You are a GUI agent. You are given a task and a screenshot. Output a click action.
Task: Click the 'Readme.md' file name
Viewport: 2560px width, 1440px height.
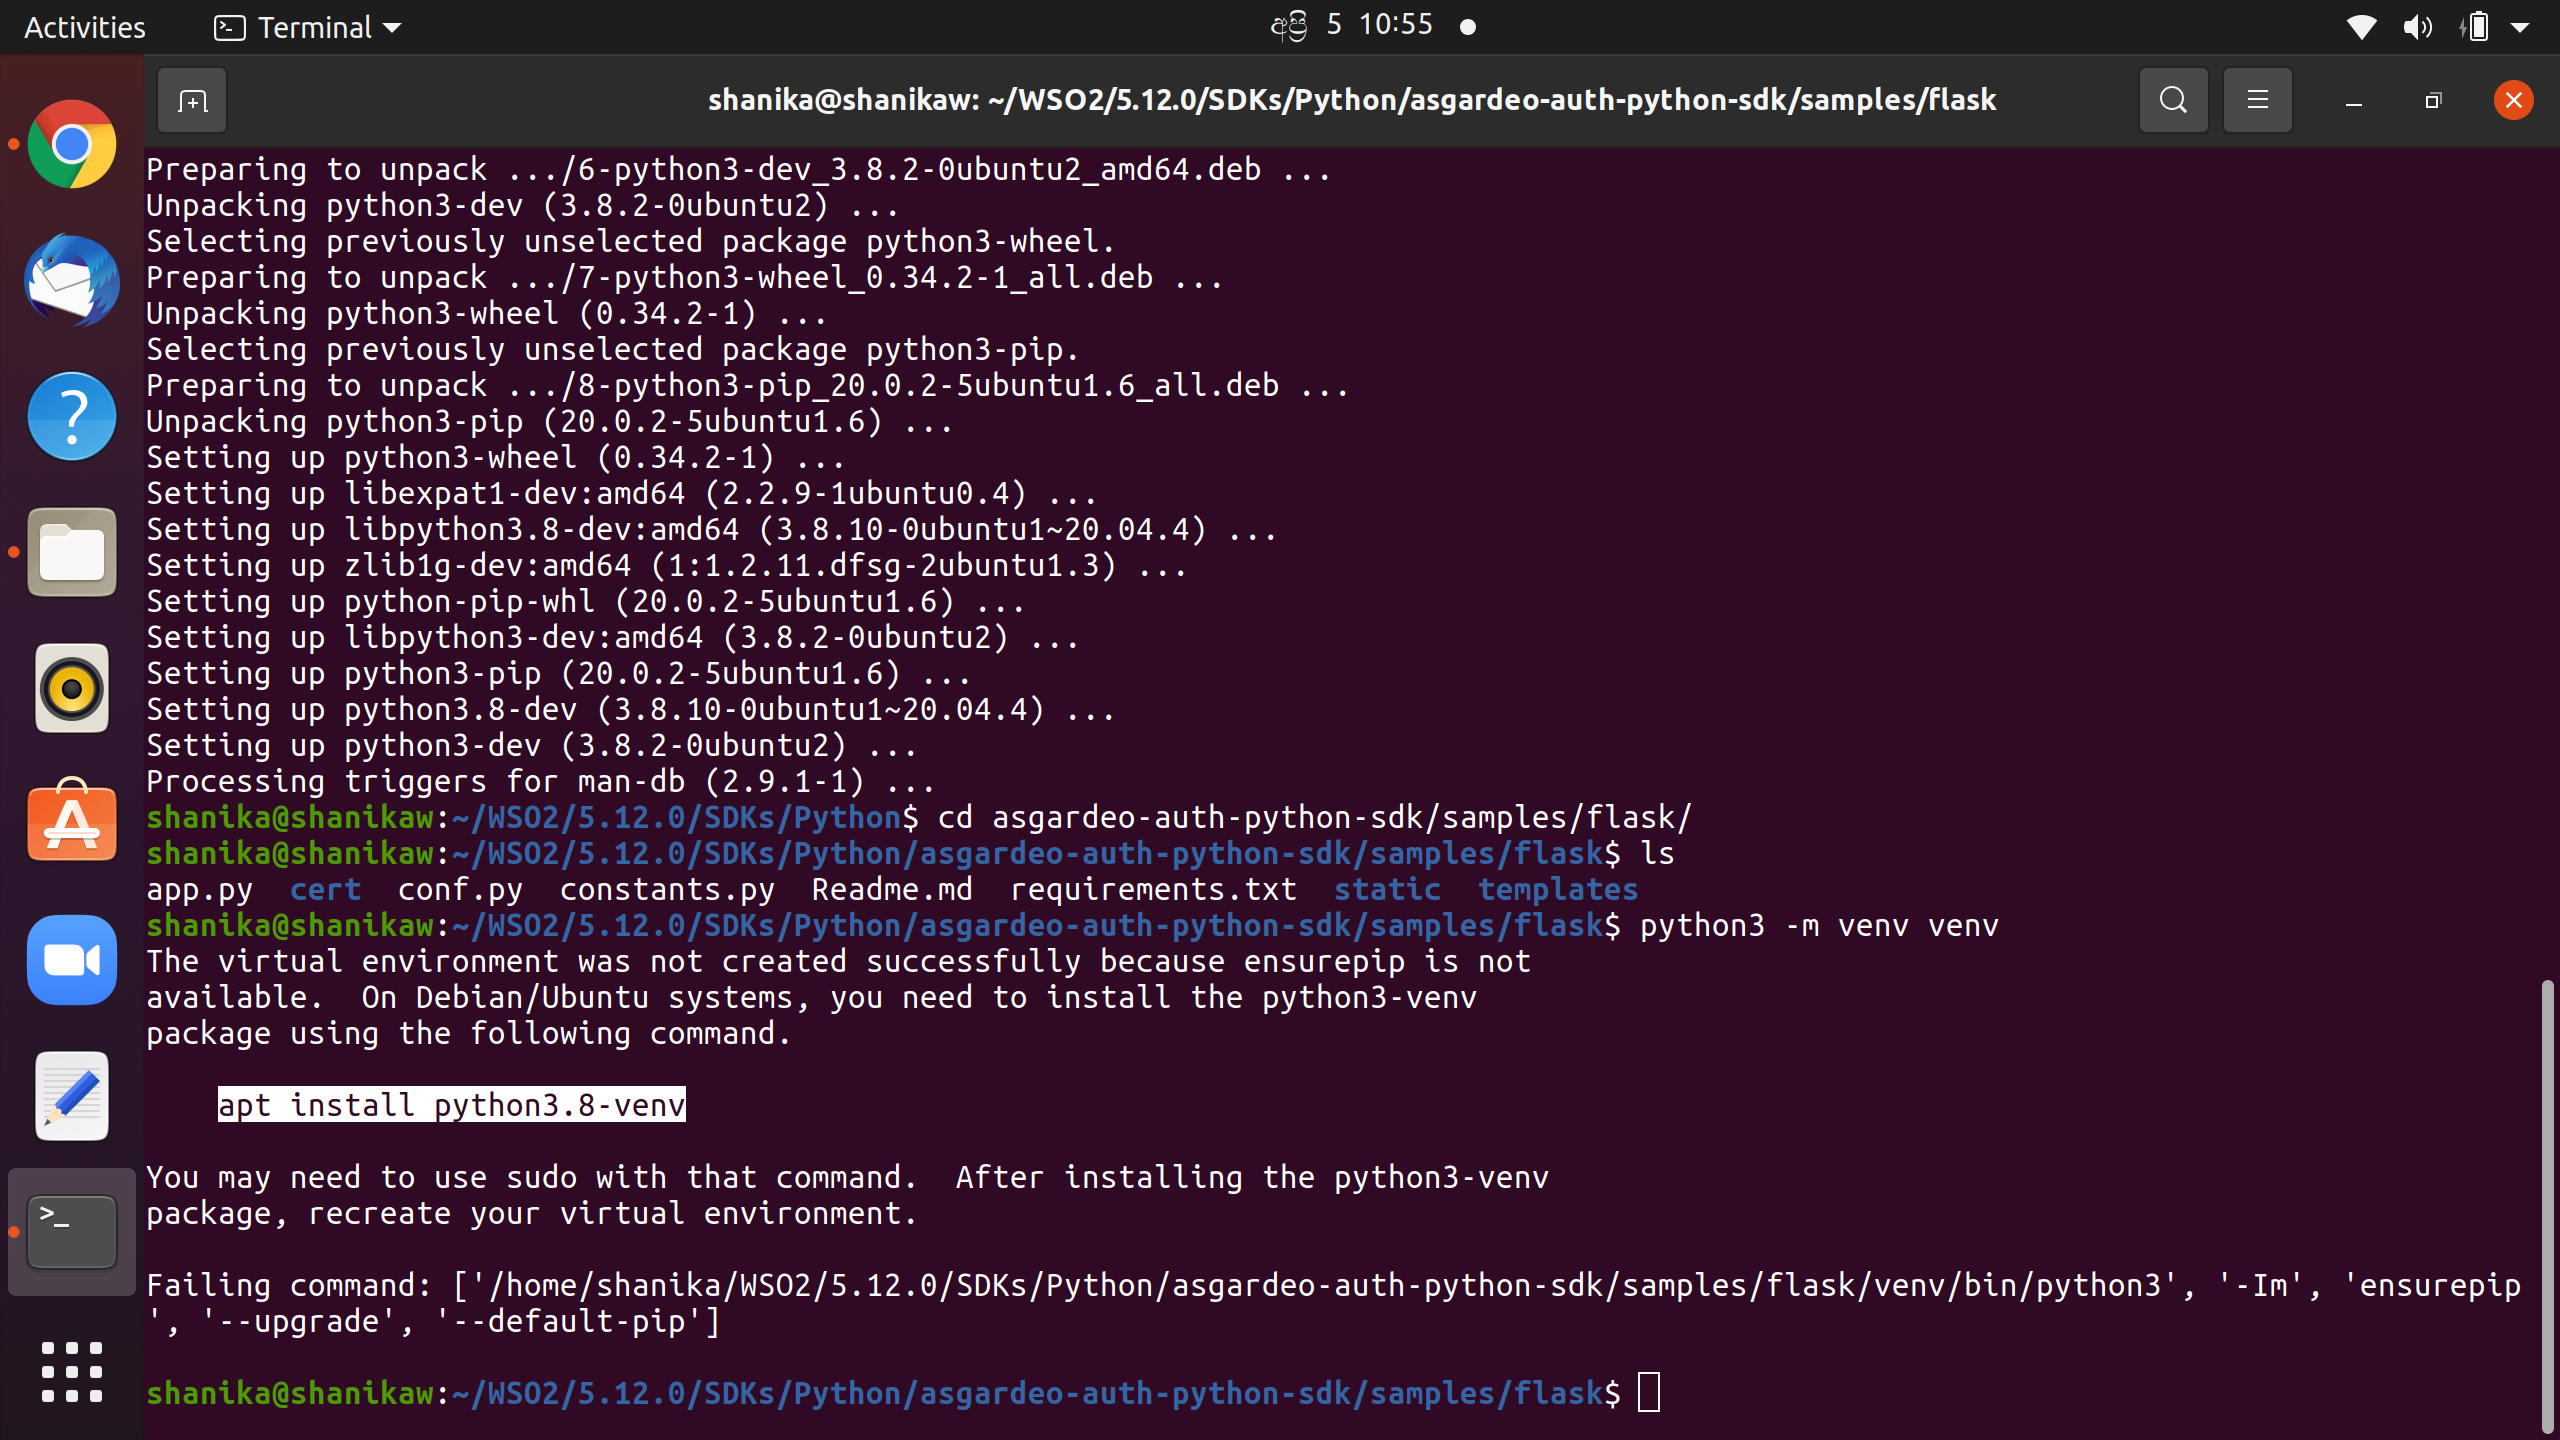coord(892,889)
